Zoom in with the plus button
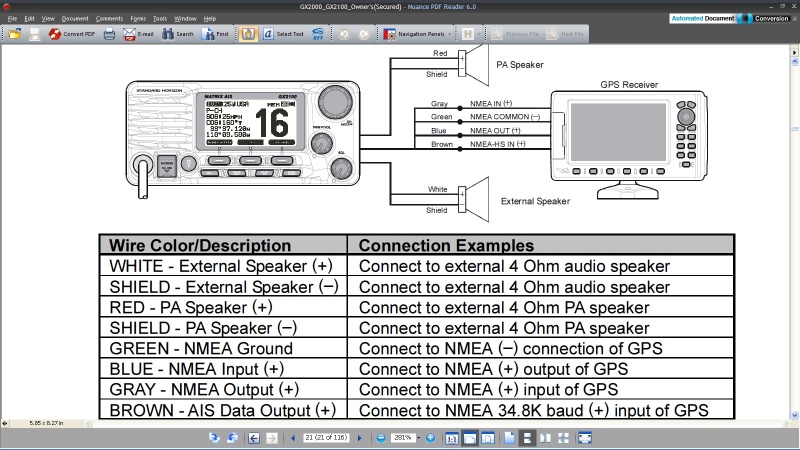Viewport: 800px width, 450px height. pos(430,438)
